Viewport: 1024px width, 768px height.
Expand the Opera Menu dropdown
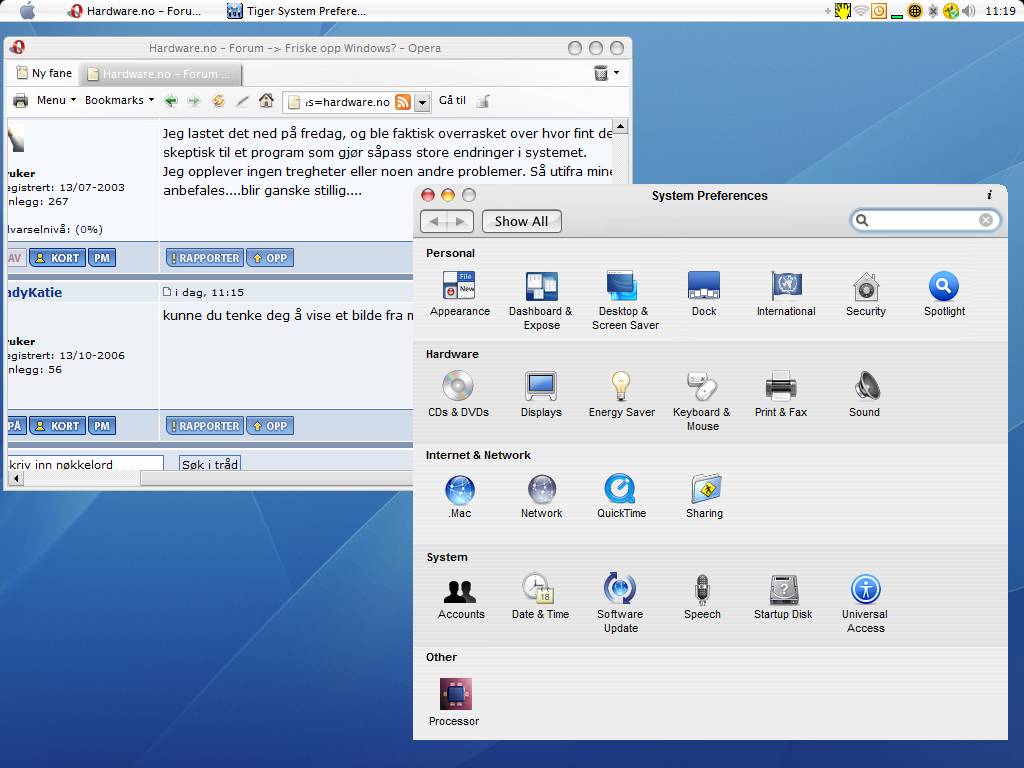[x=56, y=101]
